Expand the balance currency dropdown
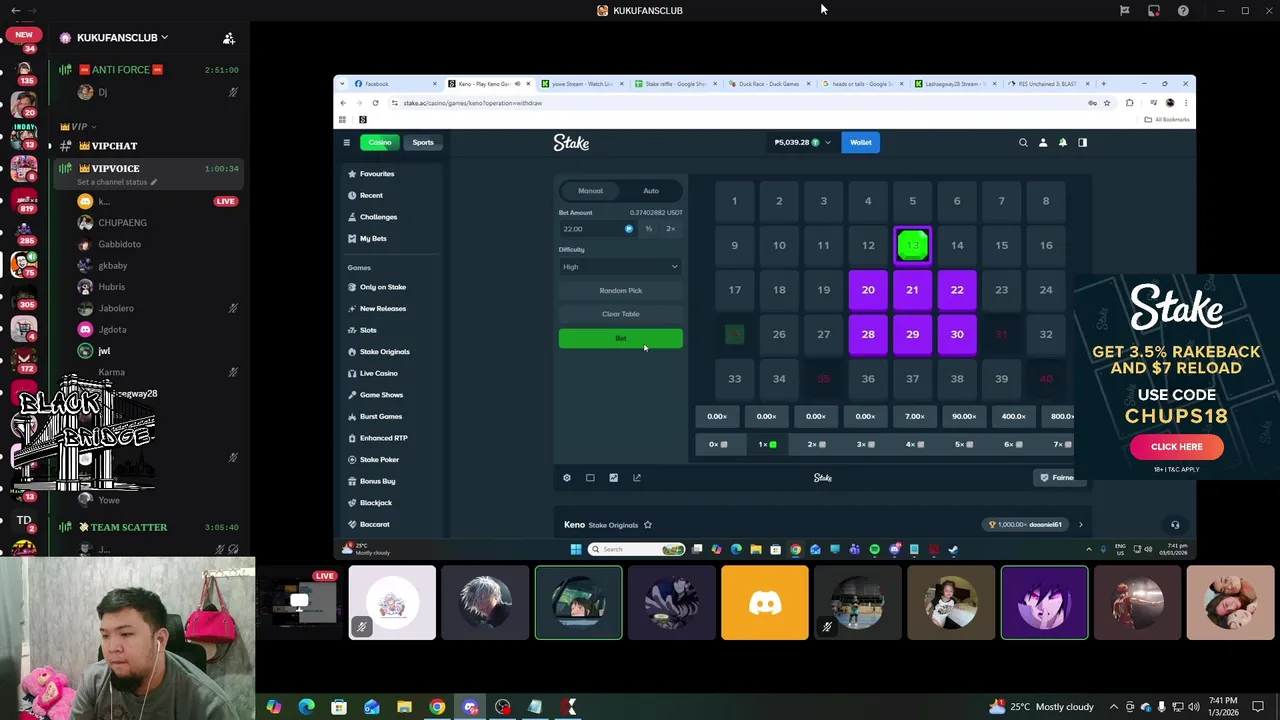The width and height of the screenshot is (1280, 720). coord(827,143)
